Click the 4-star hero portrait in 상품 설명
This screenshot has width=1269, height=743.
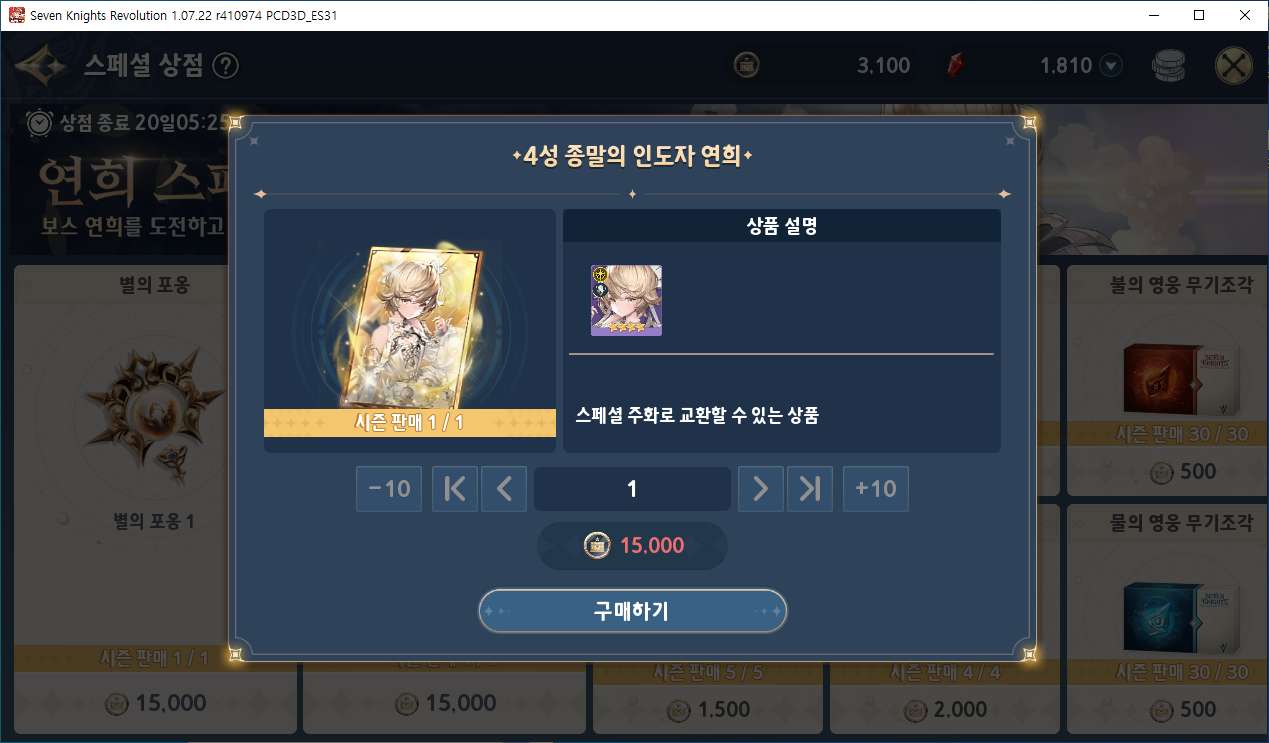[626, 300]
